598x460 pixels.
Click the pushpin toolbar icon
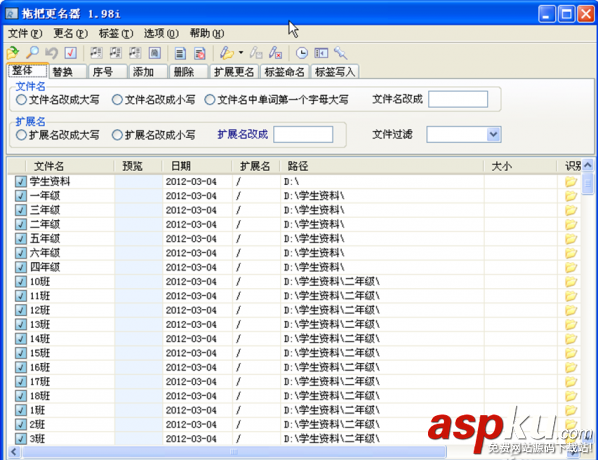click(340, 53)
